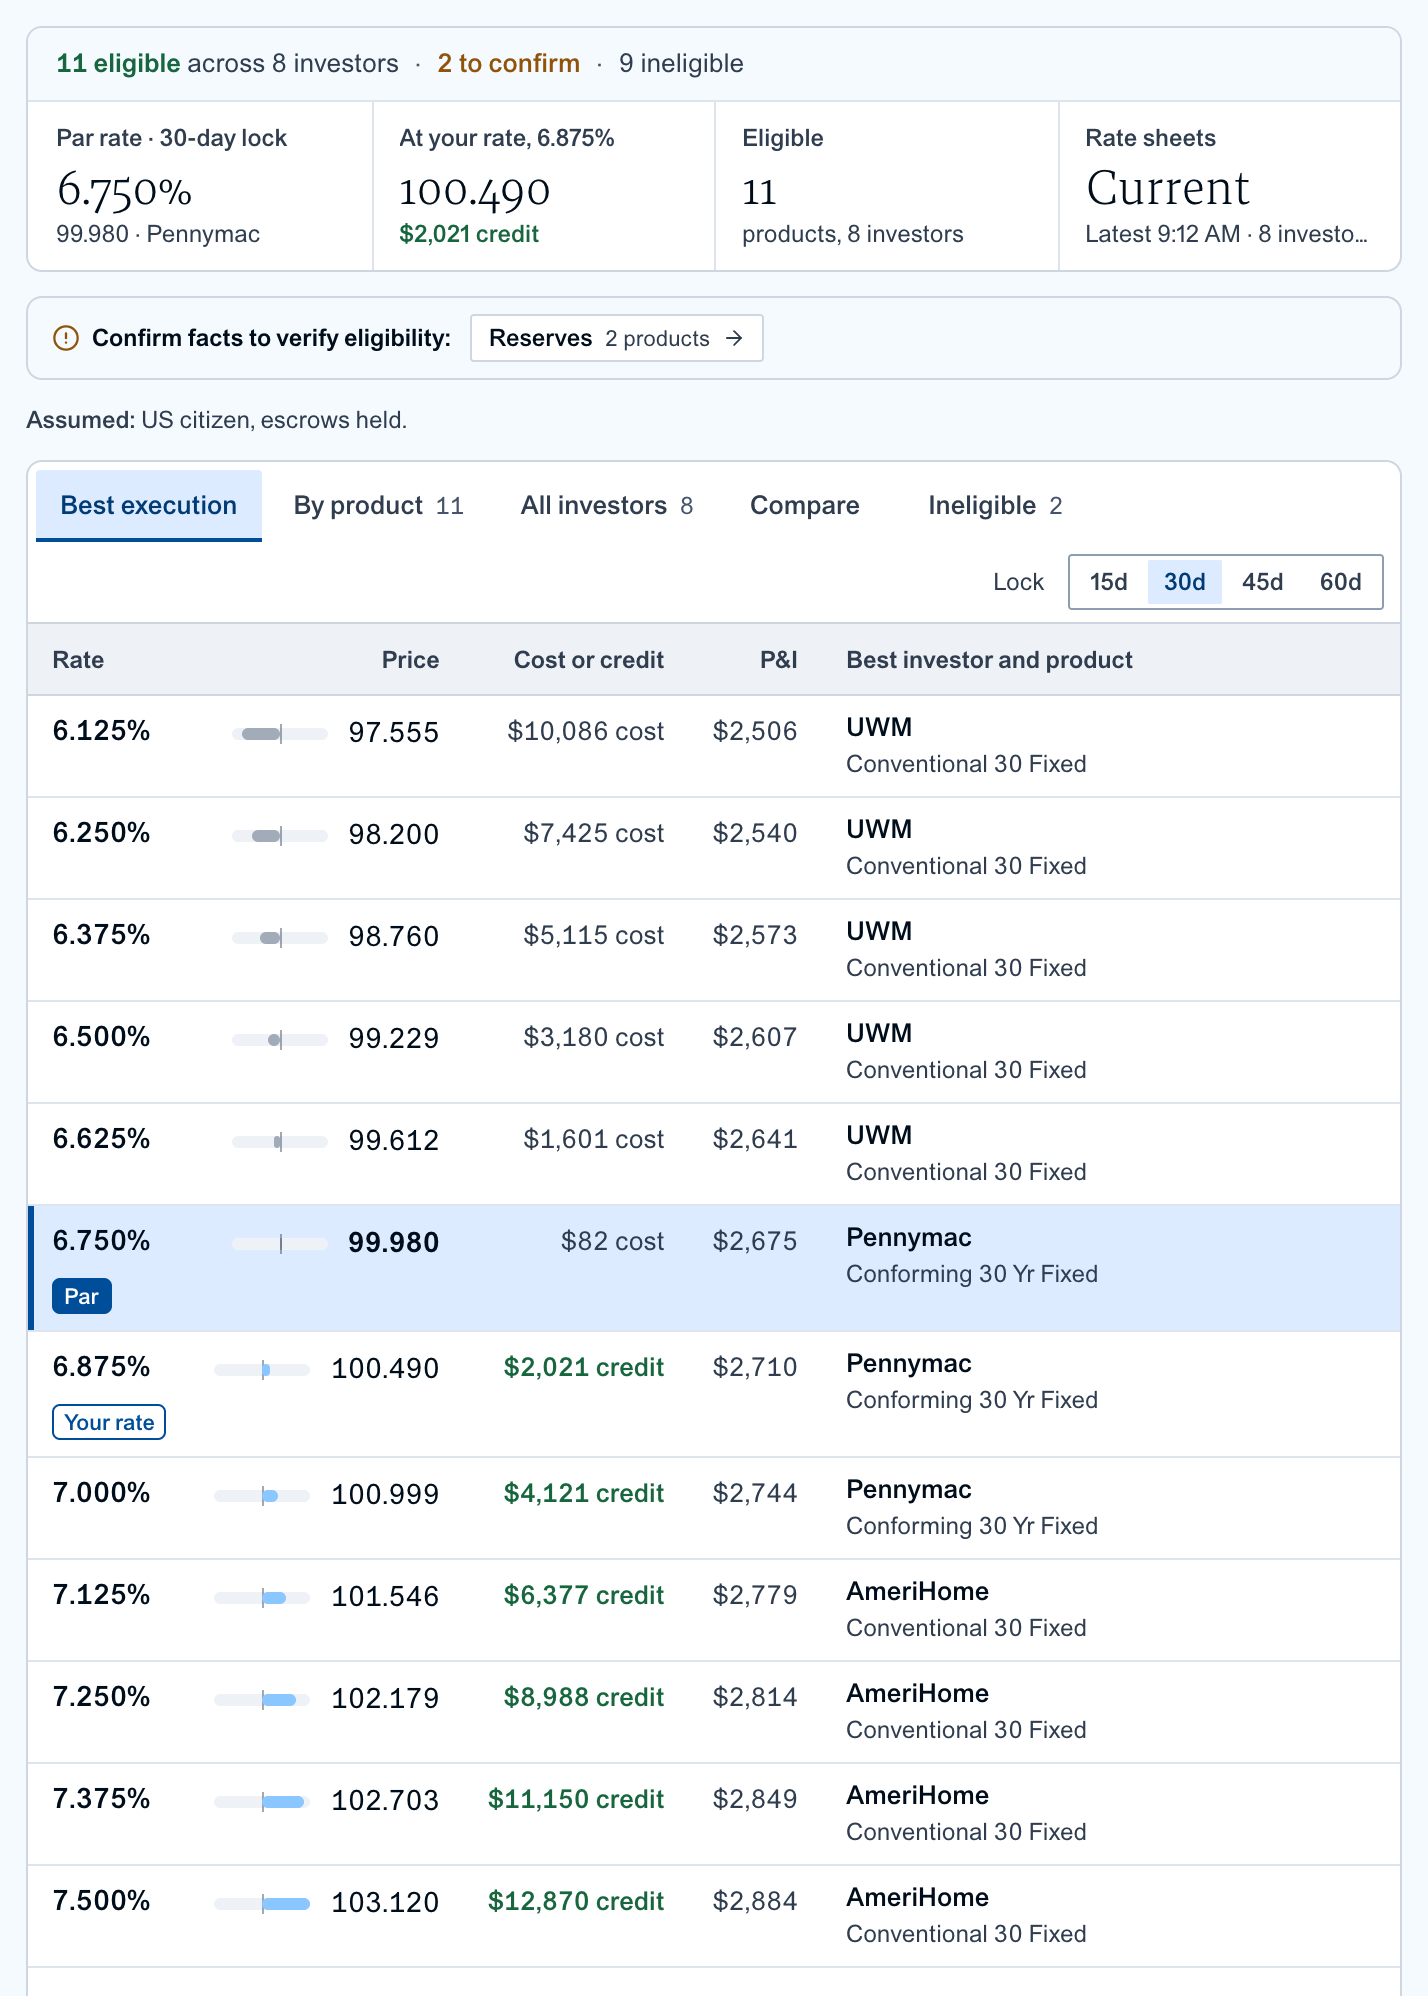This screenshot has height=1996, width=1428.
Task: Open the Ineligible tab
Action: pos(995,506)
